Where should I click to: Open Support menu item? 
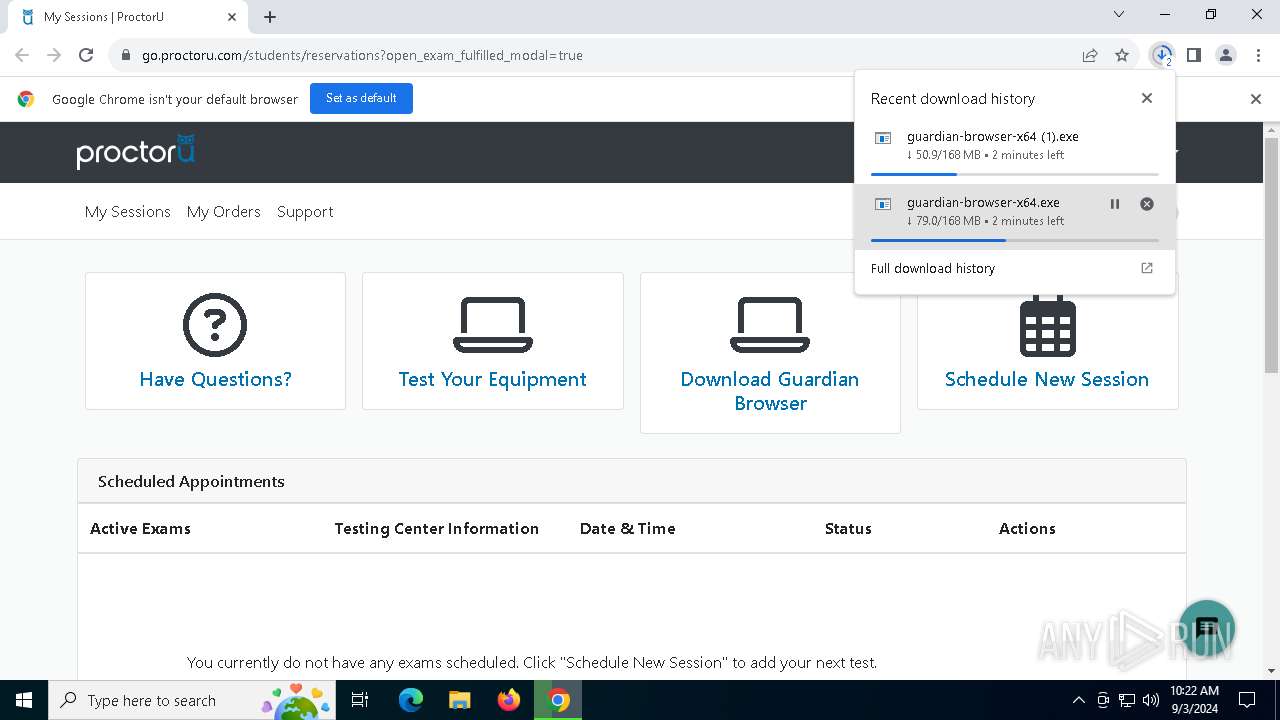pyautogui.click(x=305, y=212)
